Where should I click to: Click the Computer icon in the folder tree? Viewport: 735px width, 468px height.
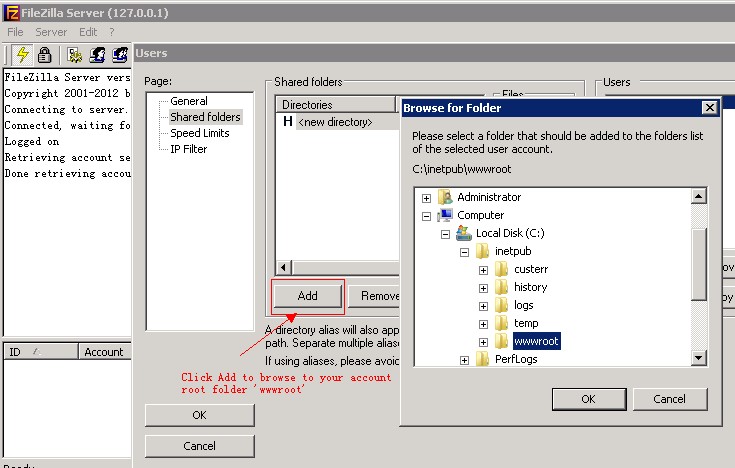(445, 215)
